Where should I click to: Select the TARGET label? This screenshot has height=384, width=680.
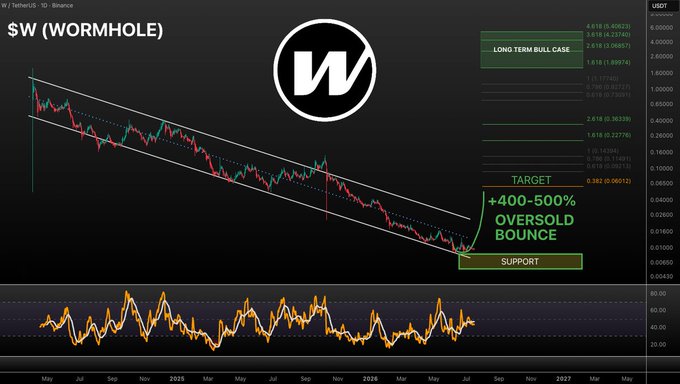[x=531, y=180]
